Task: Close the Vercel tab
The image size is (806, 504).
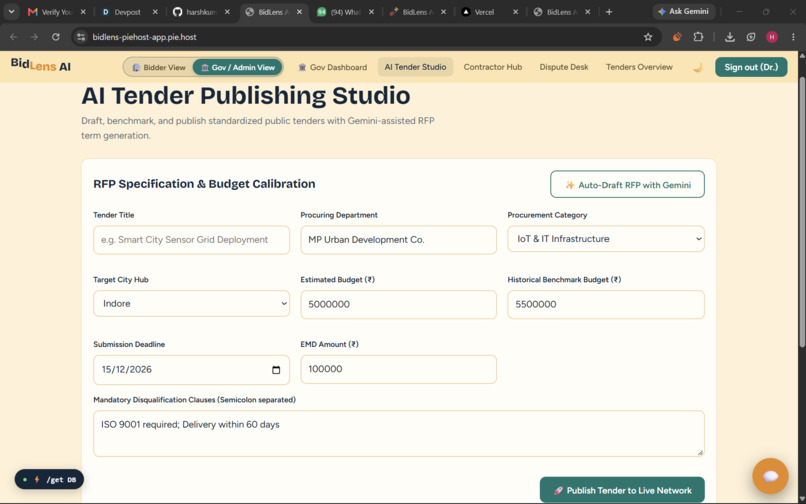Action: [x=516, y=12]
